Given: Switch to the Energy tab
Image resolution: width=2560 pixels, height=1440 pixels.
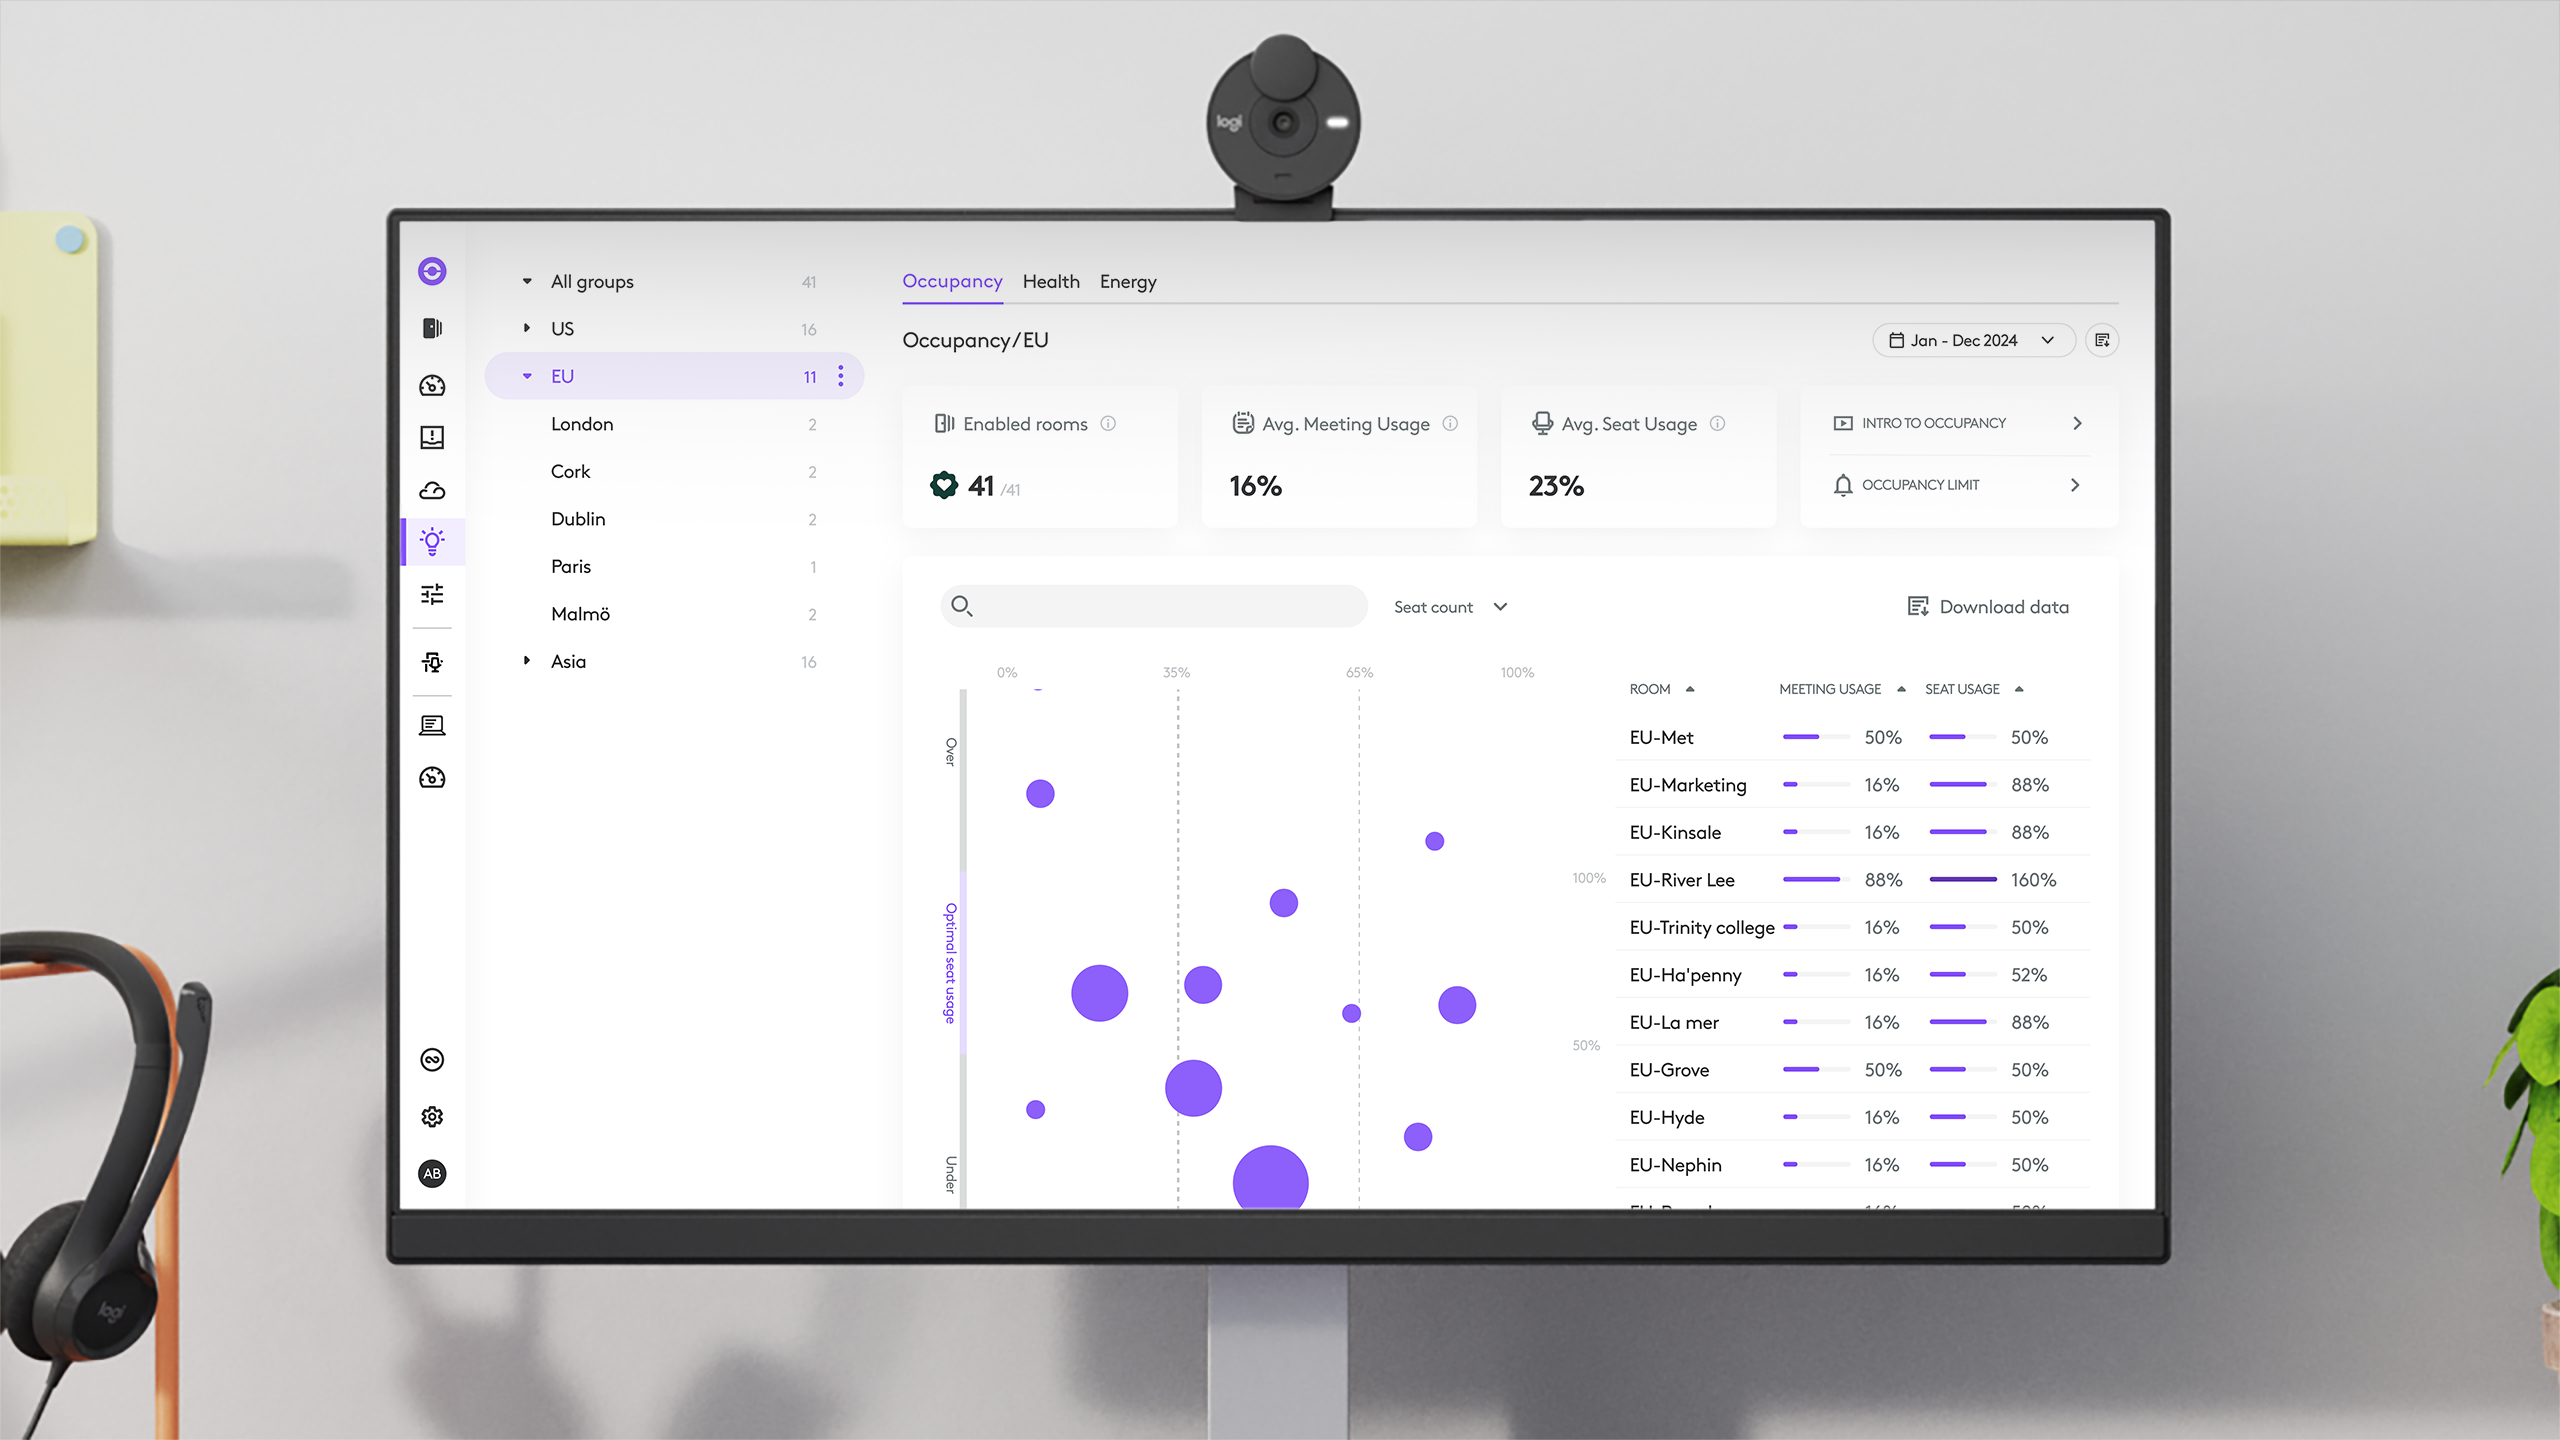Looking at the screenshot, I should (1128, 282).
